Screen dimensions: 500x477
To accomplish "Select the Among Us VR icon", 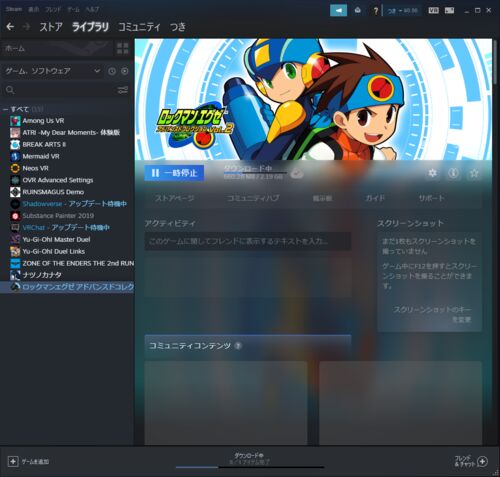I will tap(15, 121).
